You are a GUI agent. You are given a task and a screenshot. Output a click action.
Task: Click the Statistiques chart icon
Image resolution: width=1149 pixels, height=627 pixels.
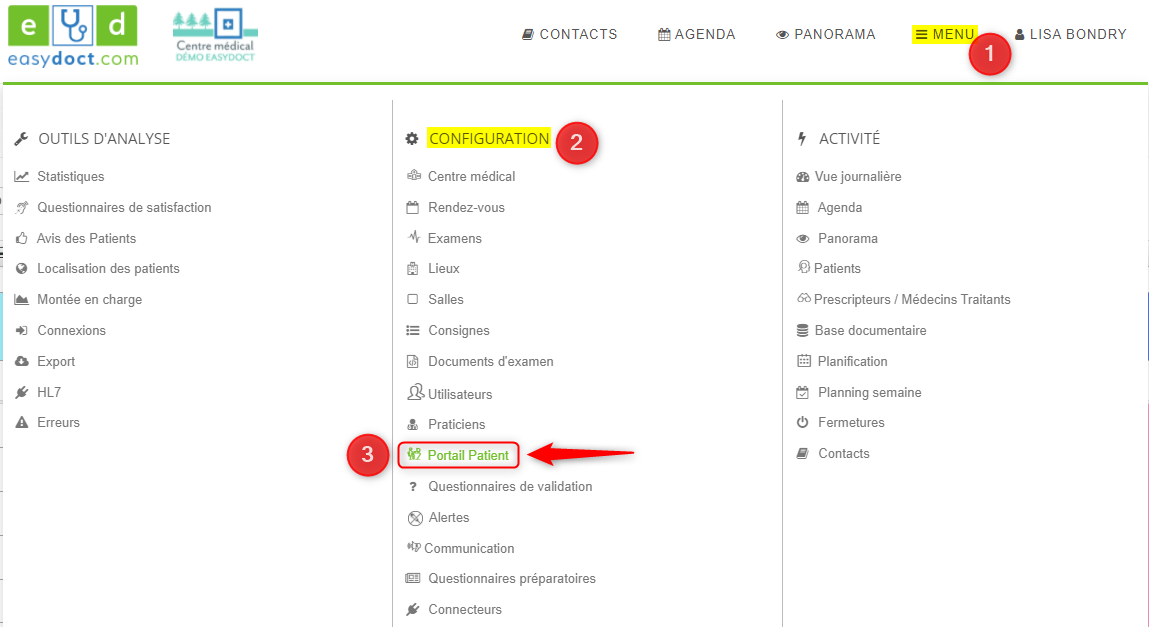(22, 177)
